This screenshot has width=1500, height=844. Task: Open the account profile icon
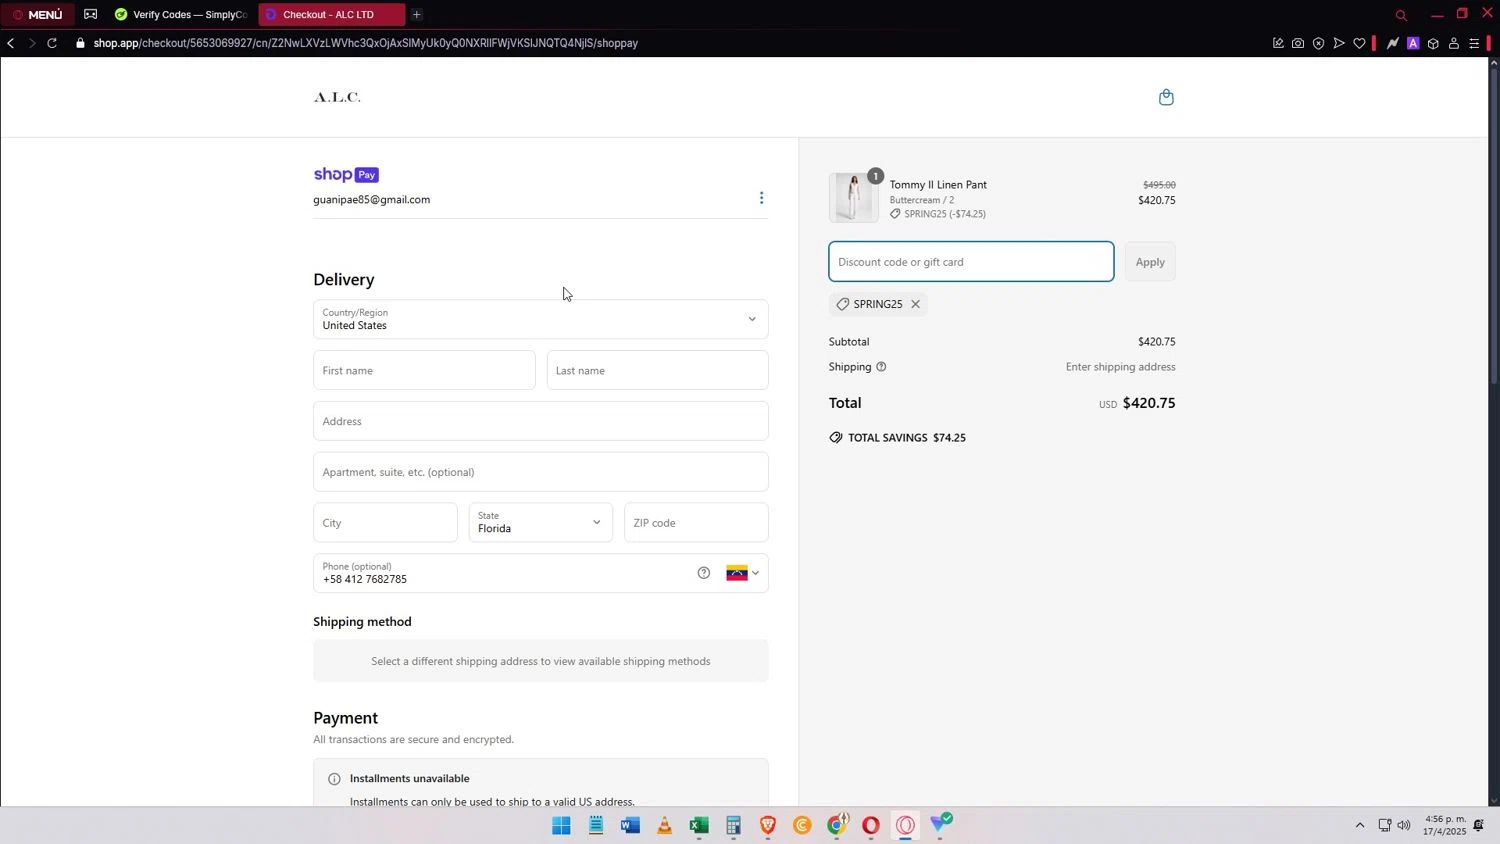(1454, 43)
